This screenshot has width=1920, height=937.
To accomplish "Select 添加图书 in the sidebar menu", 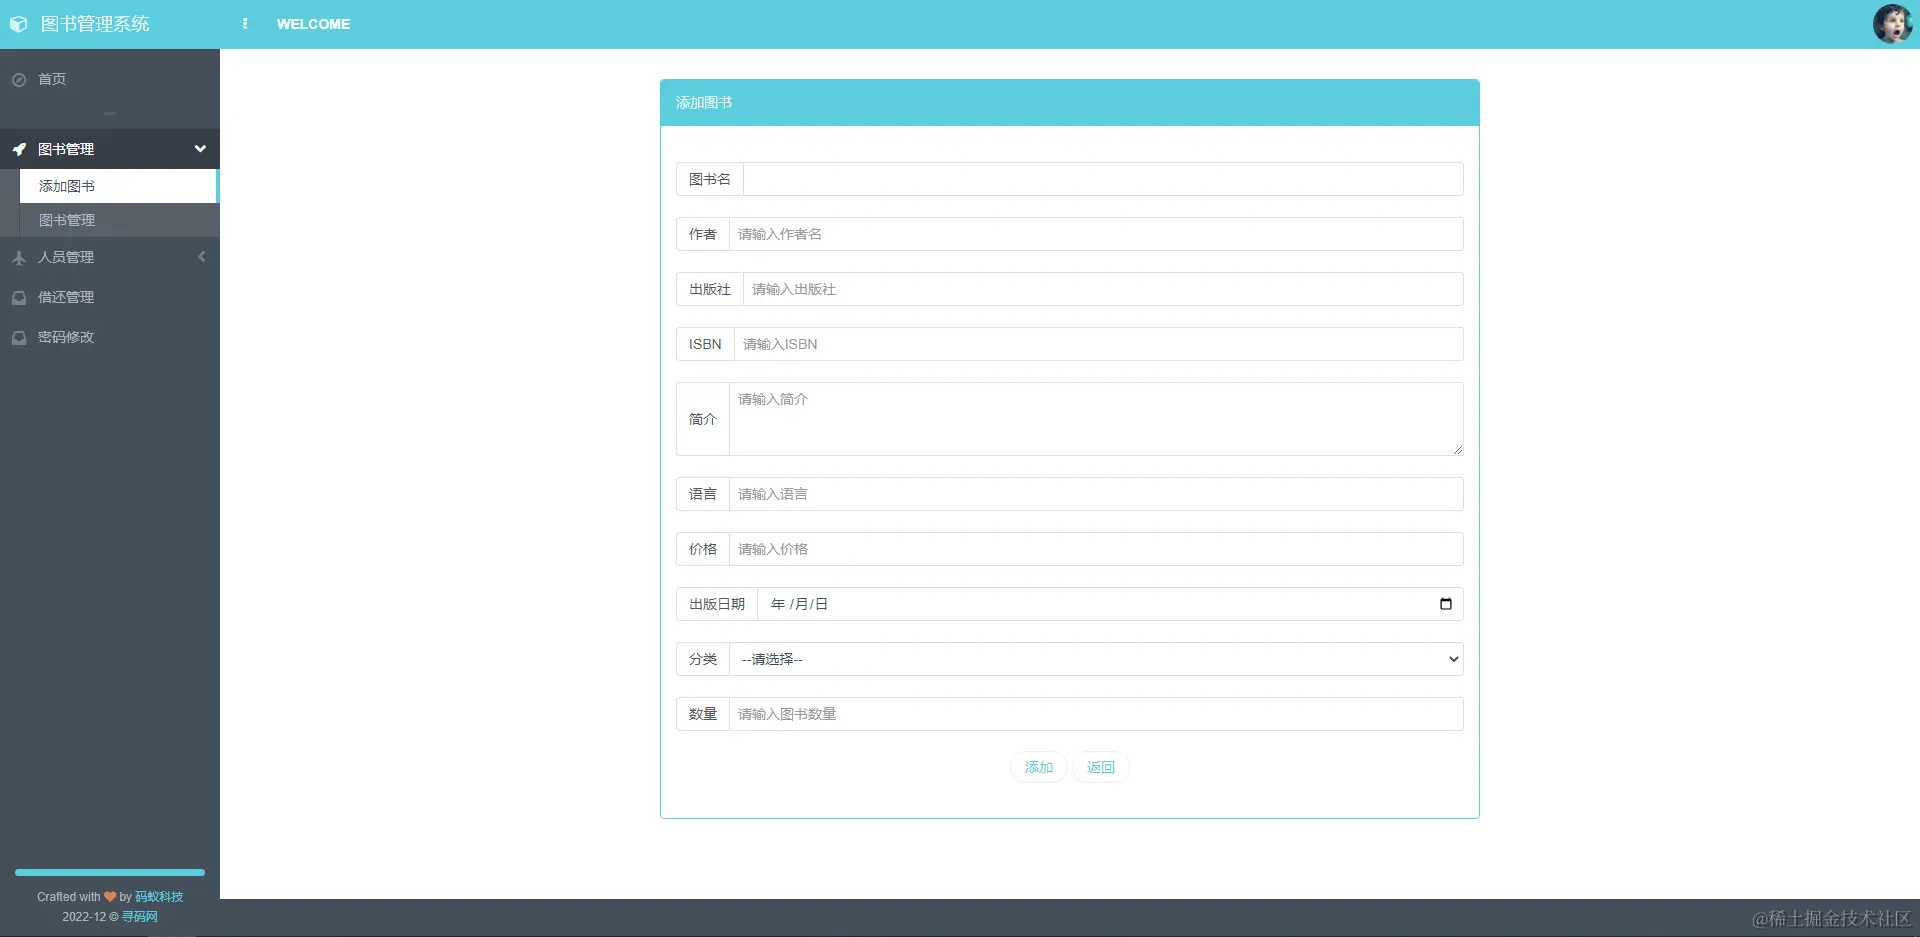I will 65,185.
